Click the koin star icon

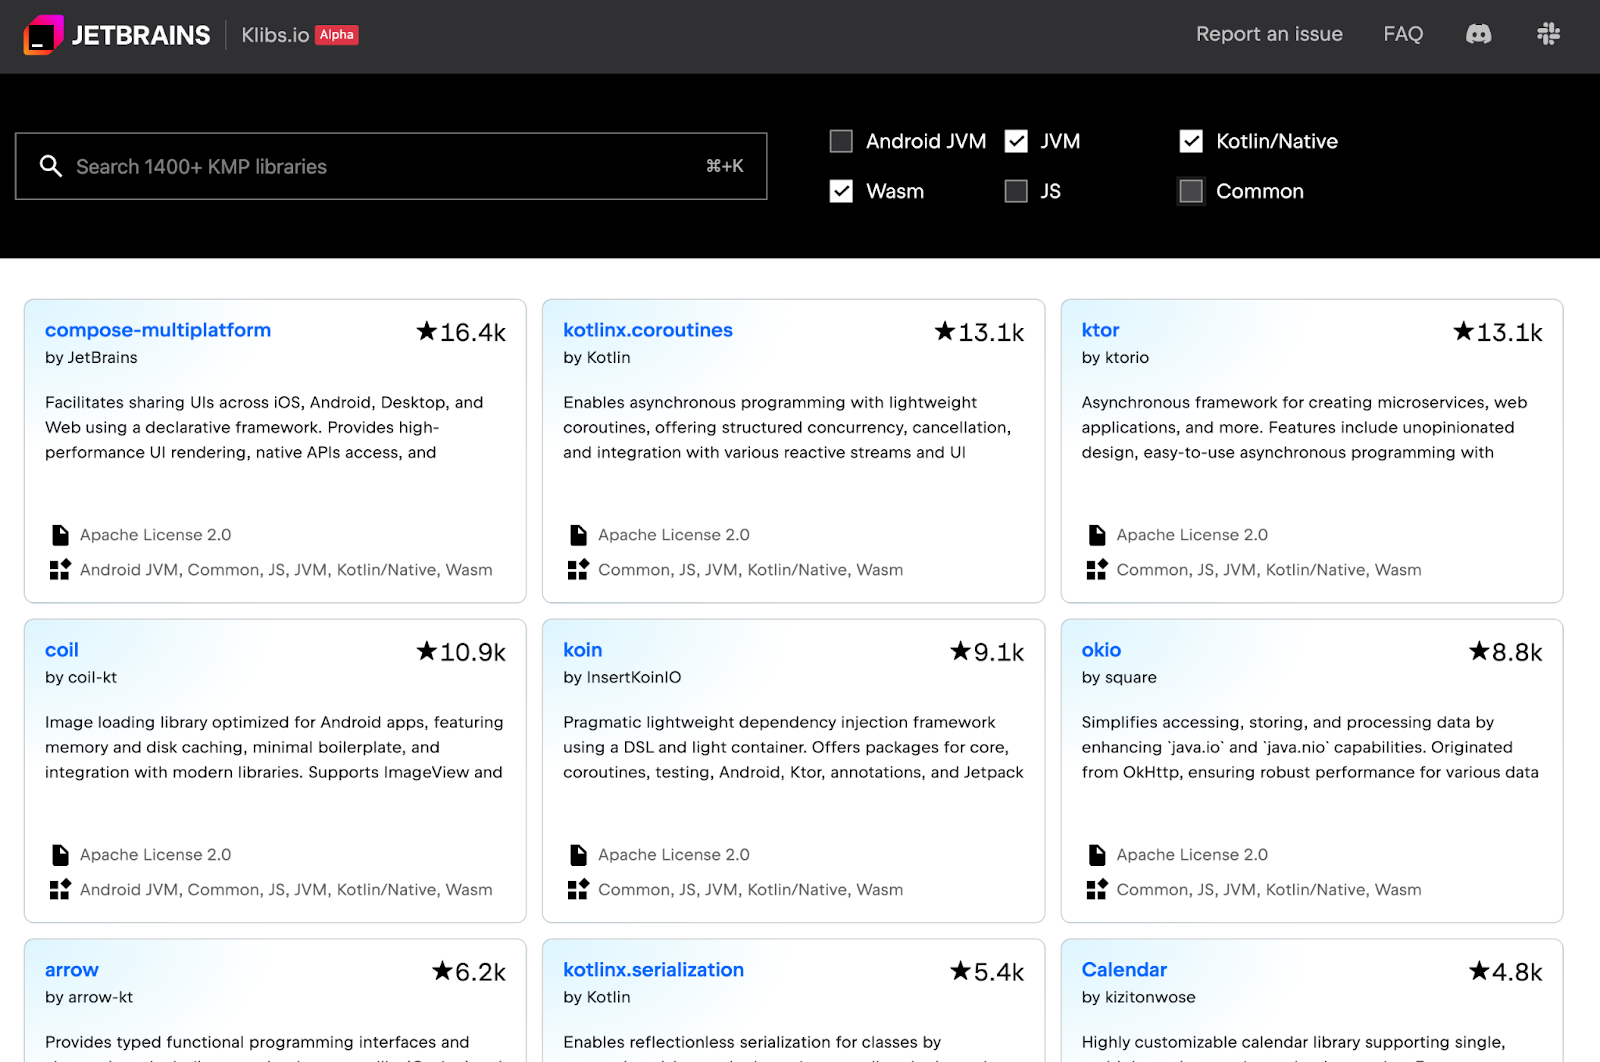coord(961,651)
